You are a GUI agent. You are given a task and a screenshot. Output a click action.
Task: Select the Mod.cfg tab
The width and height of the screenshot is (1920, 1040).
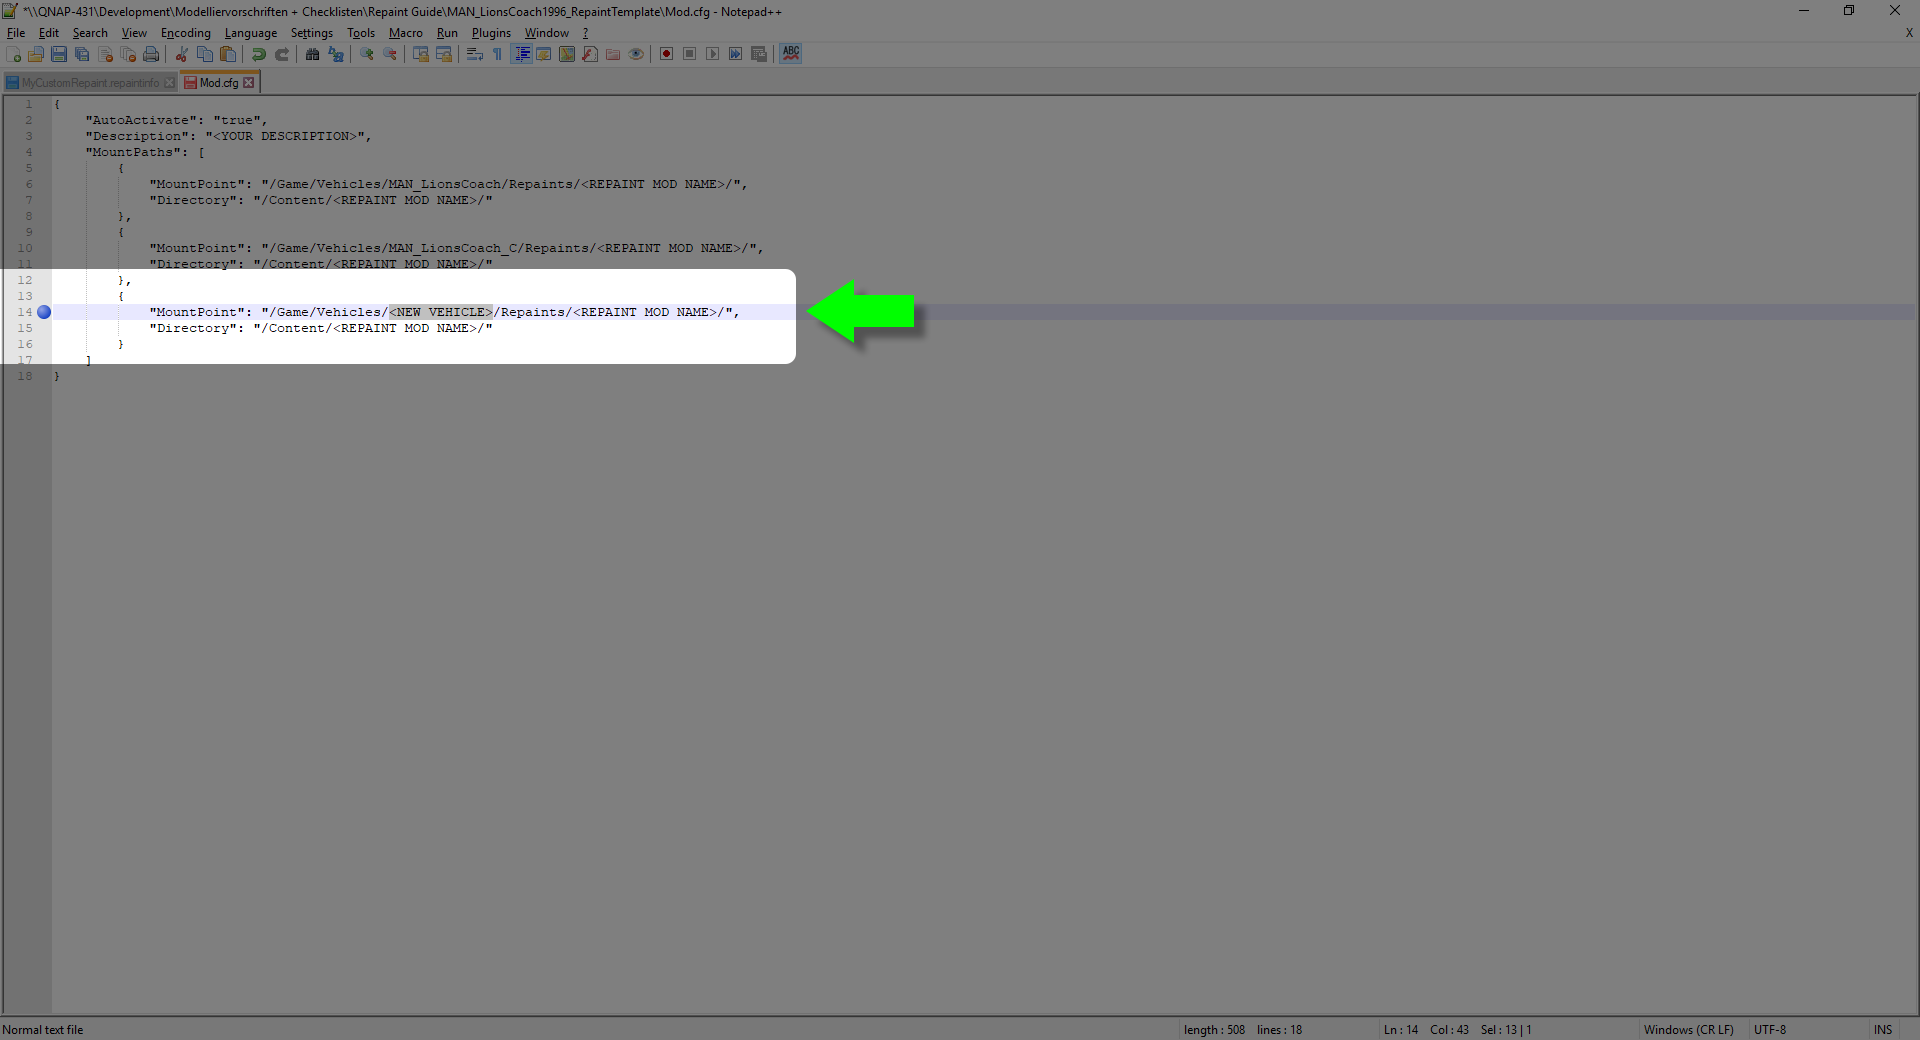click(219, 83)
